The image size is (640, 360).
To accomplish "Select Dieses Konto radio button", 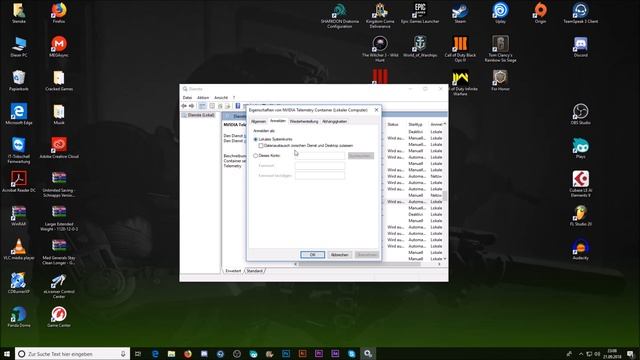I will (256, 156).
